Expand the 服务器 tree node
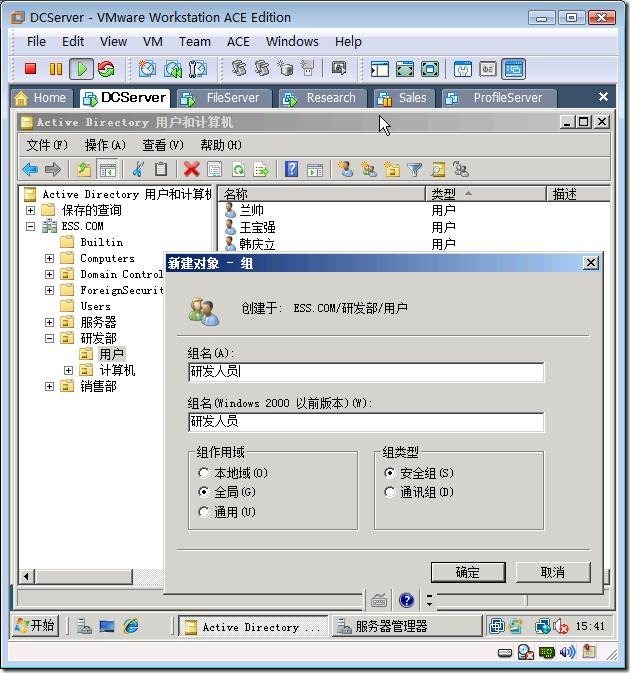630x673 pixels. click(x=49, y=322)
